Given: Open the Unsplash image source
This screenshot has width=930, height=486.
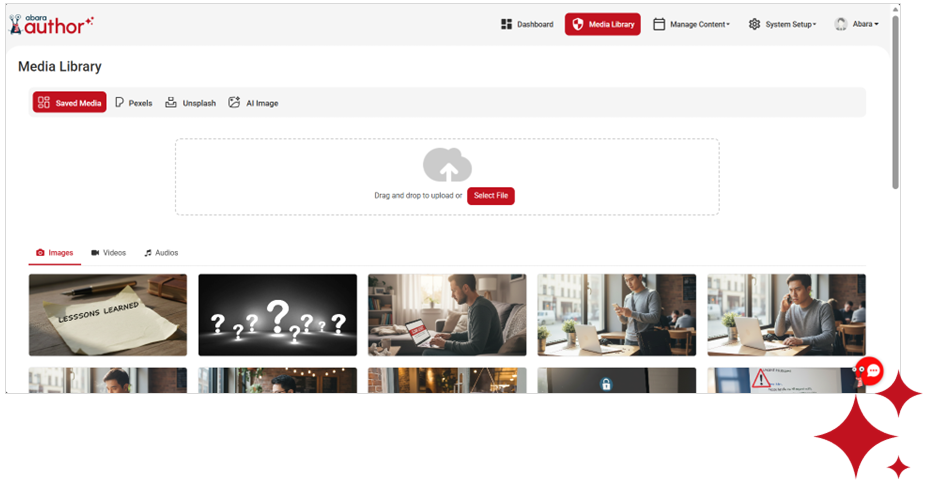Looking at the screenshot, I should tap(190, 103).
